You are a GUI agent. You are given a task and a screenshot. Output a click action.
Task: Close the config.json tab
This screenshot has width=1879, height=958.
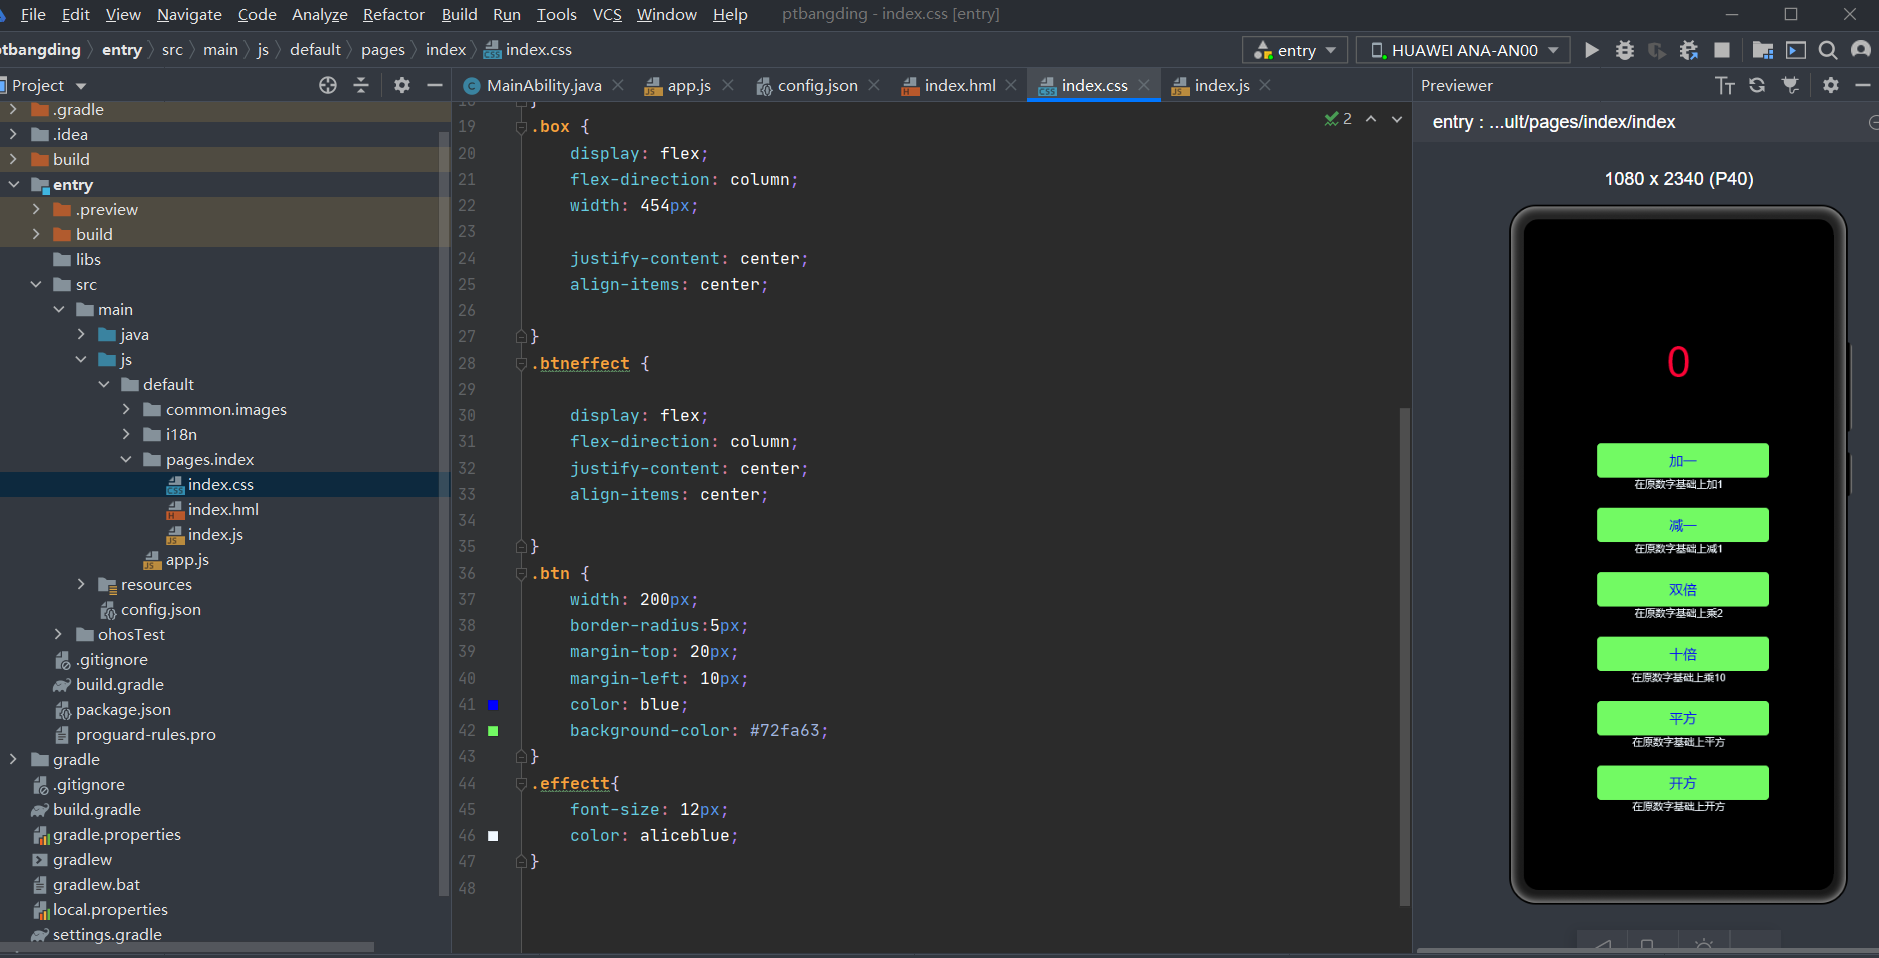[874, 85]
